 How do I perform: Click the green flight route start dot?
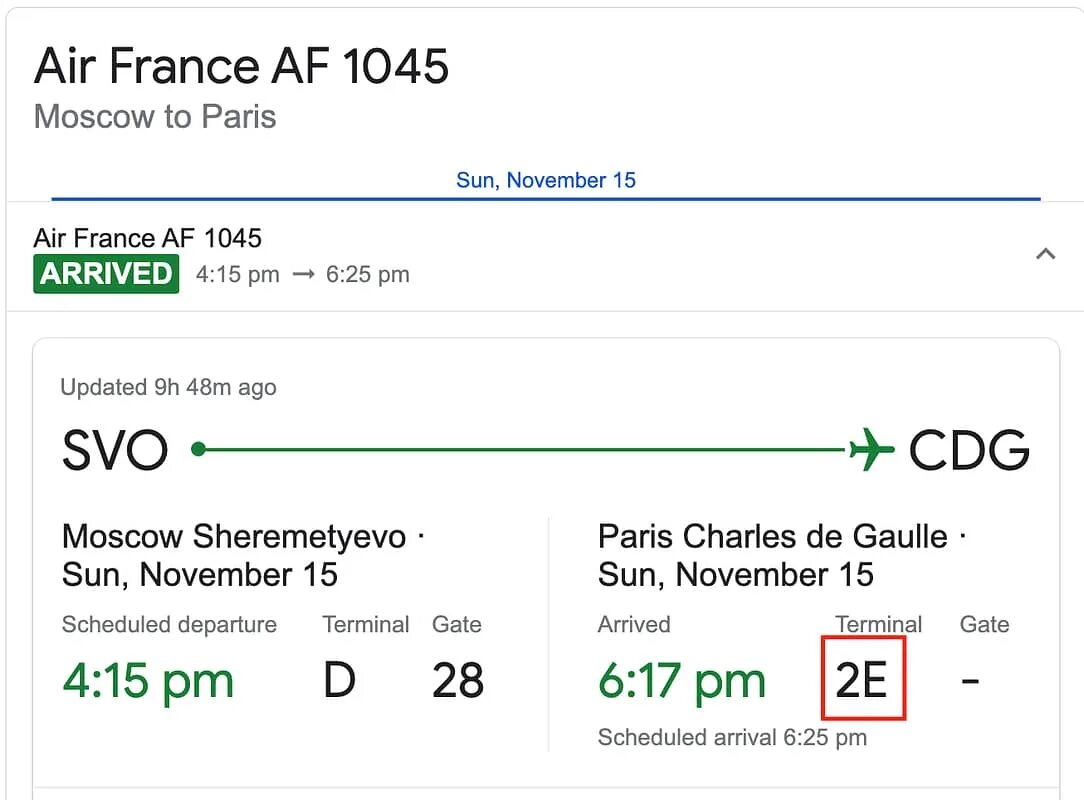198,450
